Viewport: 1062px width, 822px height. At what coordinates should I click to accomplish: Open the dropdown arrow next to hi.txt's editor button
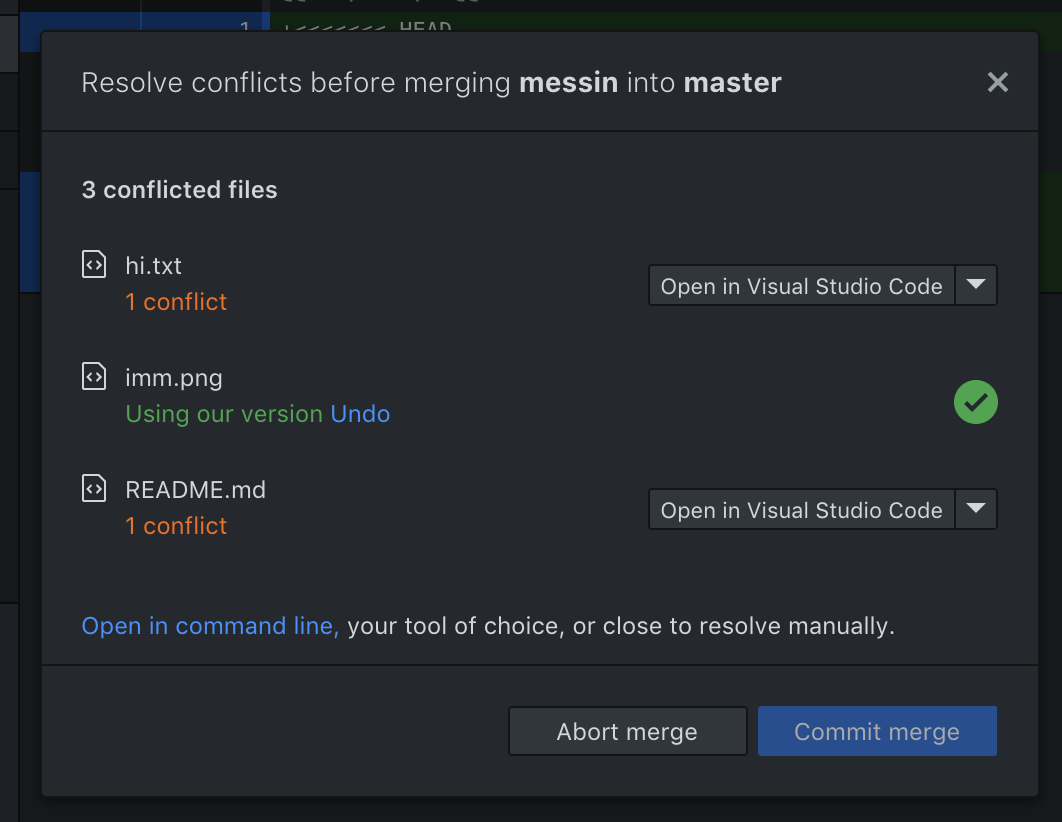[x=976, y=285]
